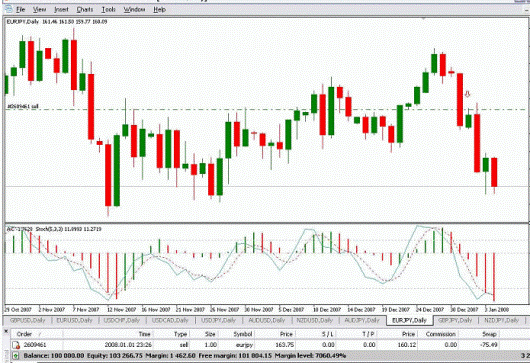
Task: Click the green balance row icon
Action: (x=15, y=356)
